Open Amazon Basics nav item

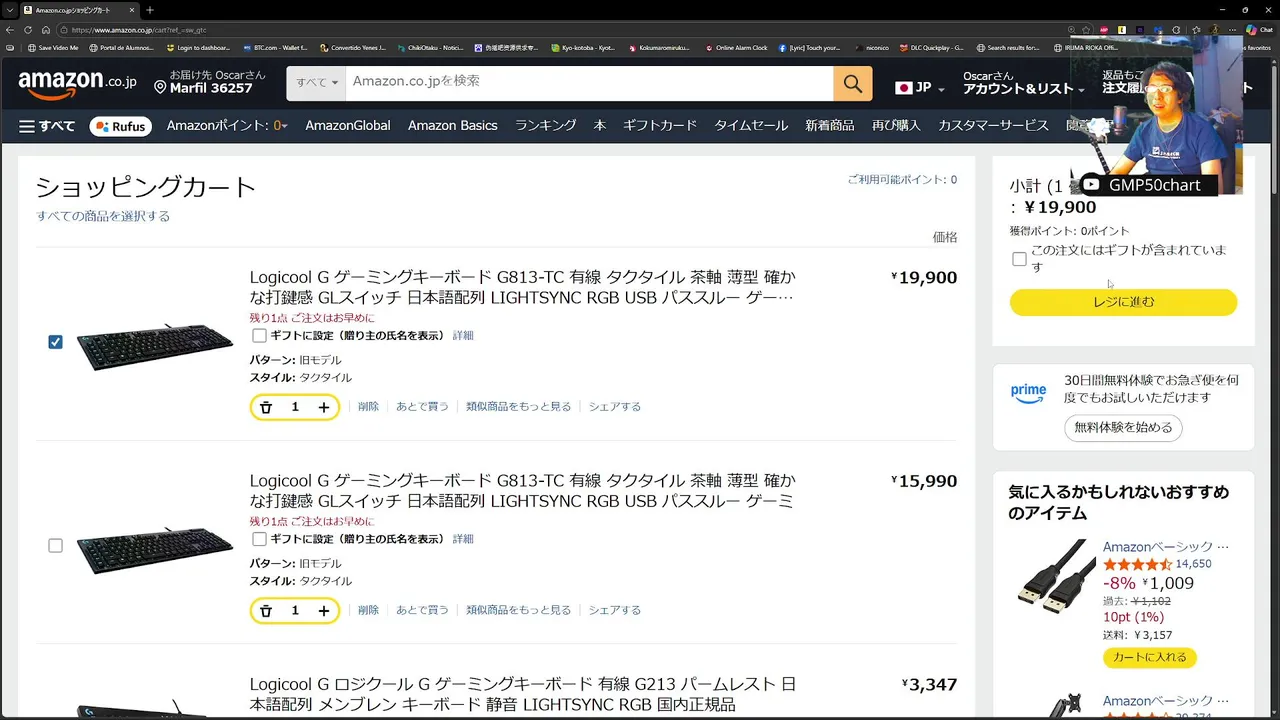click(x=452, y=126)
